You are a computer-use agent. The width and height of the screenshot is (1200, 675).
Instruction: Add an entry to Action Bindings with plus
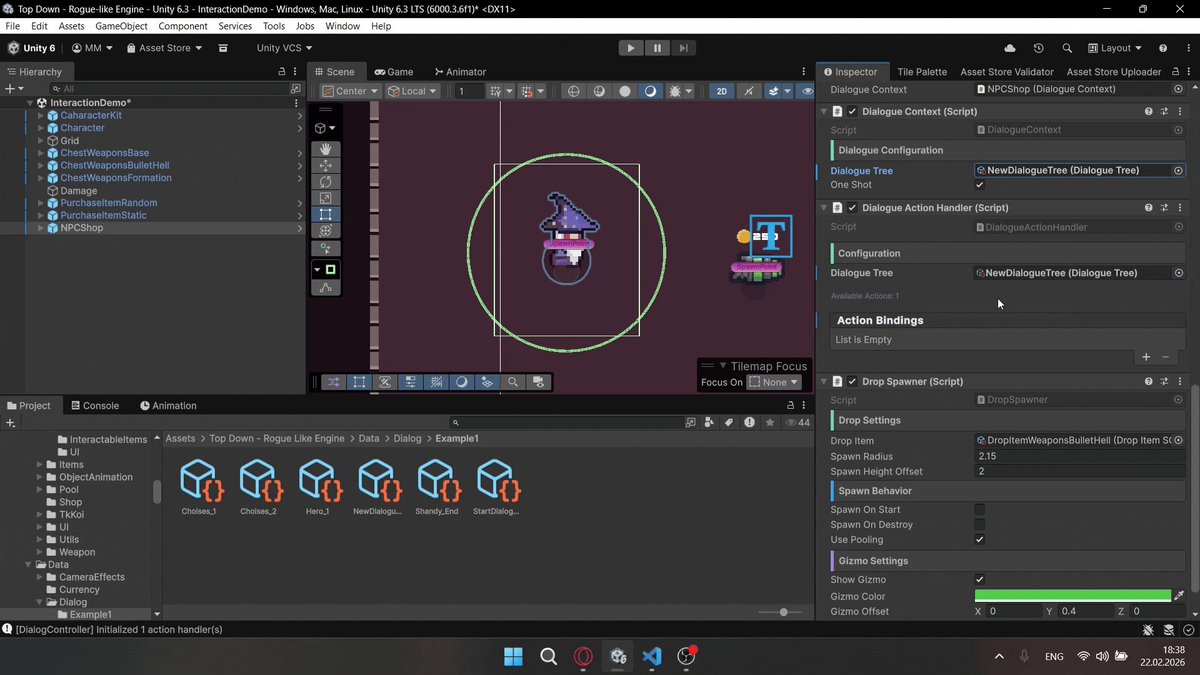click(1146, 357)
